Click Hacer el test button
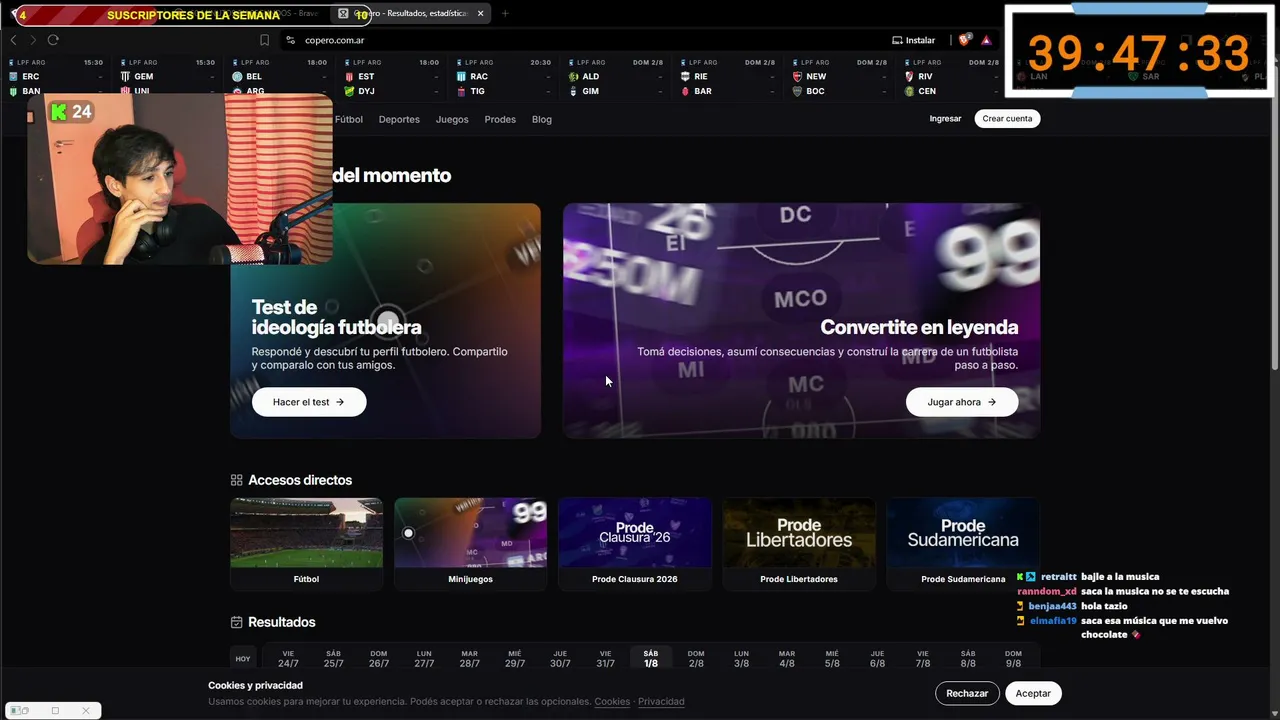 coord(309,402)
